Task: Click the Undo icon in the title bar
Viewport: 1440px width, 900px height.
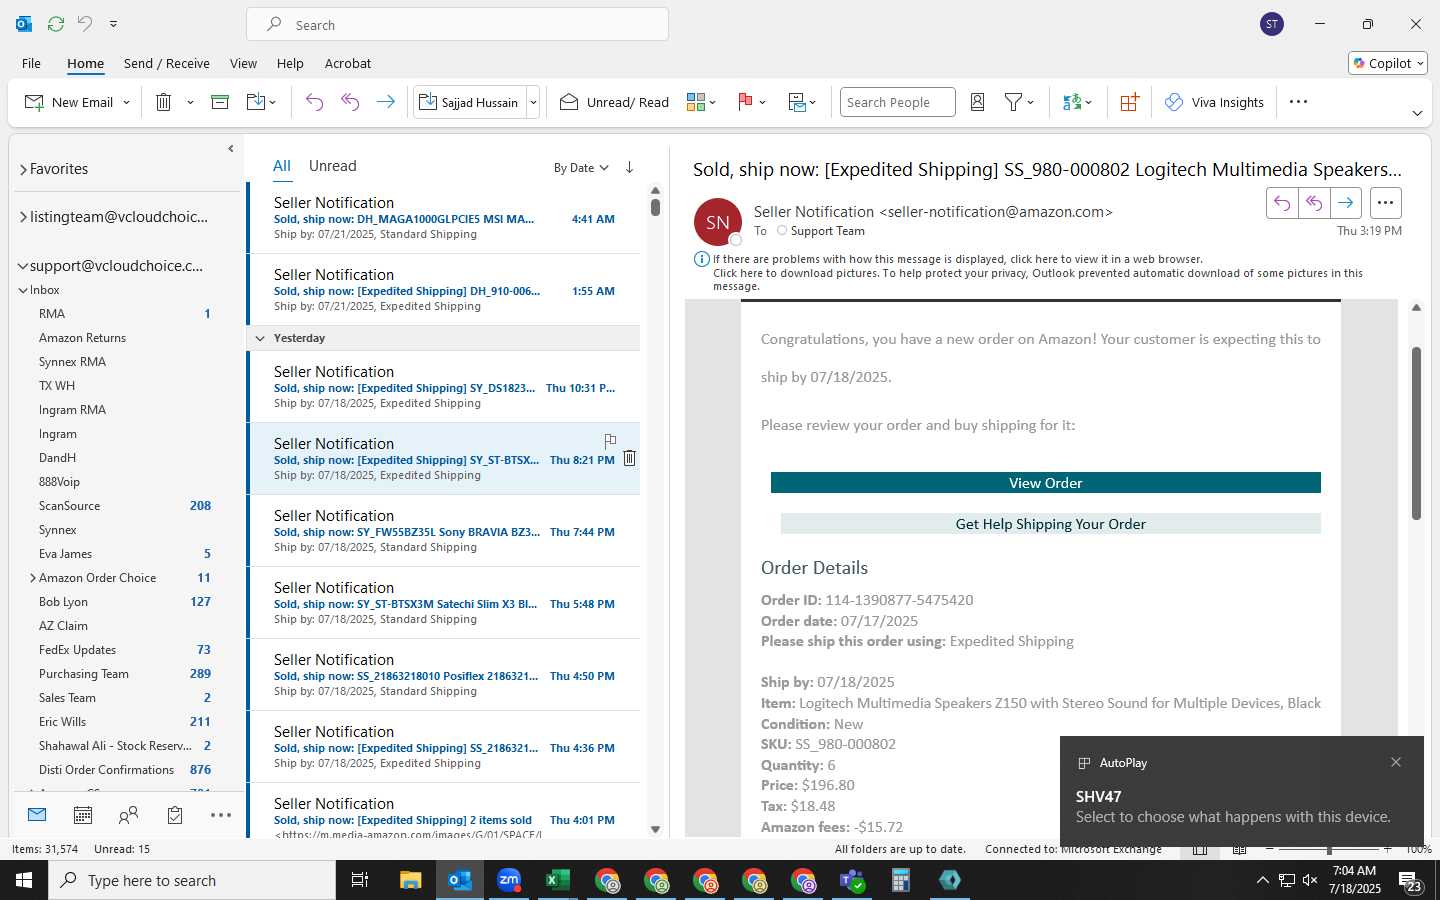Action: [85, 23]
